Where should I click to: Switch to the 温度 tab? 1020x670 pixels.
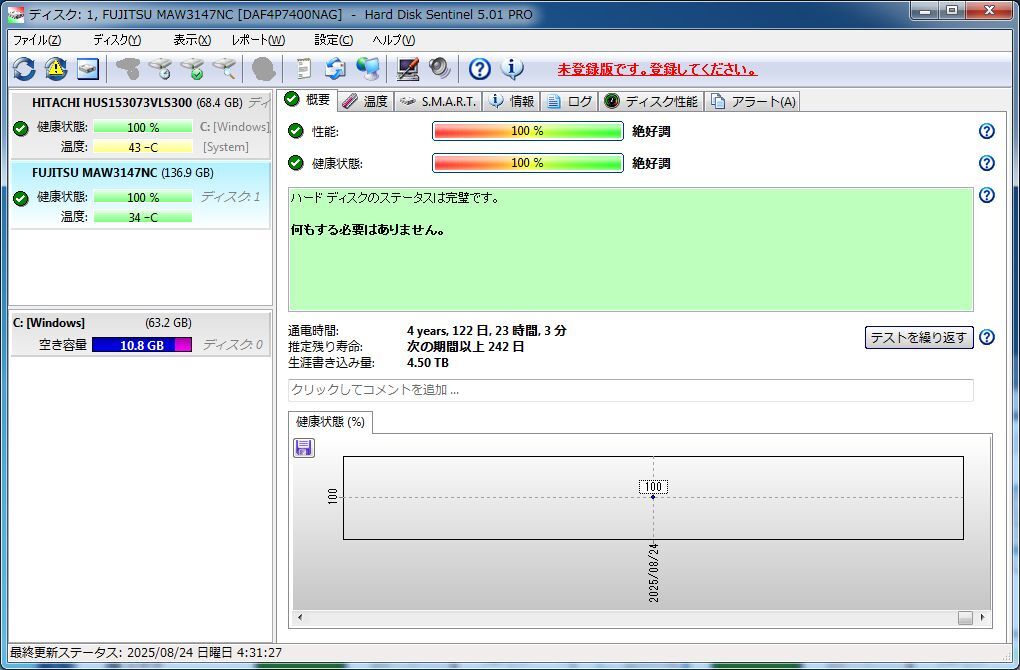click(365, 101)
